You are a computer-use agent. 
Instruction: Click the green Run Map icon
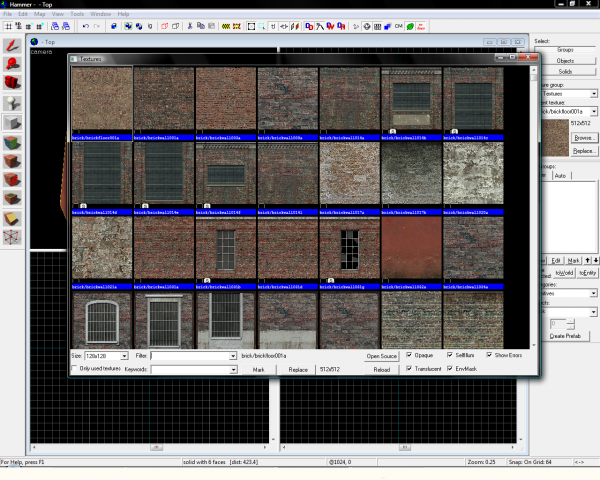[x=410, y=26]
